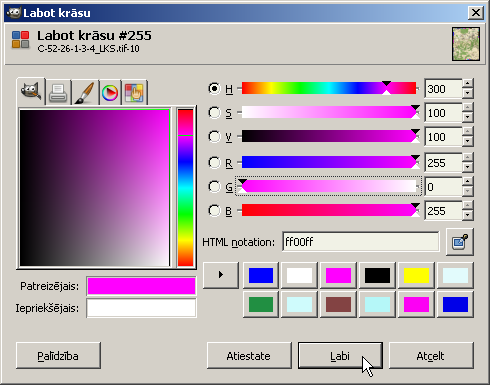Increase the H value with up arrow
Screen dimensions: 490x385
468,84
